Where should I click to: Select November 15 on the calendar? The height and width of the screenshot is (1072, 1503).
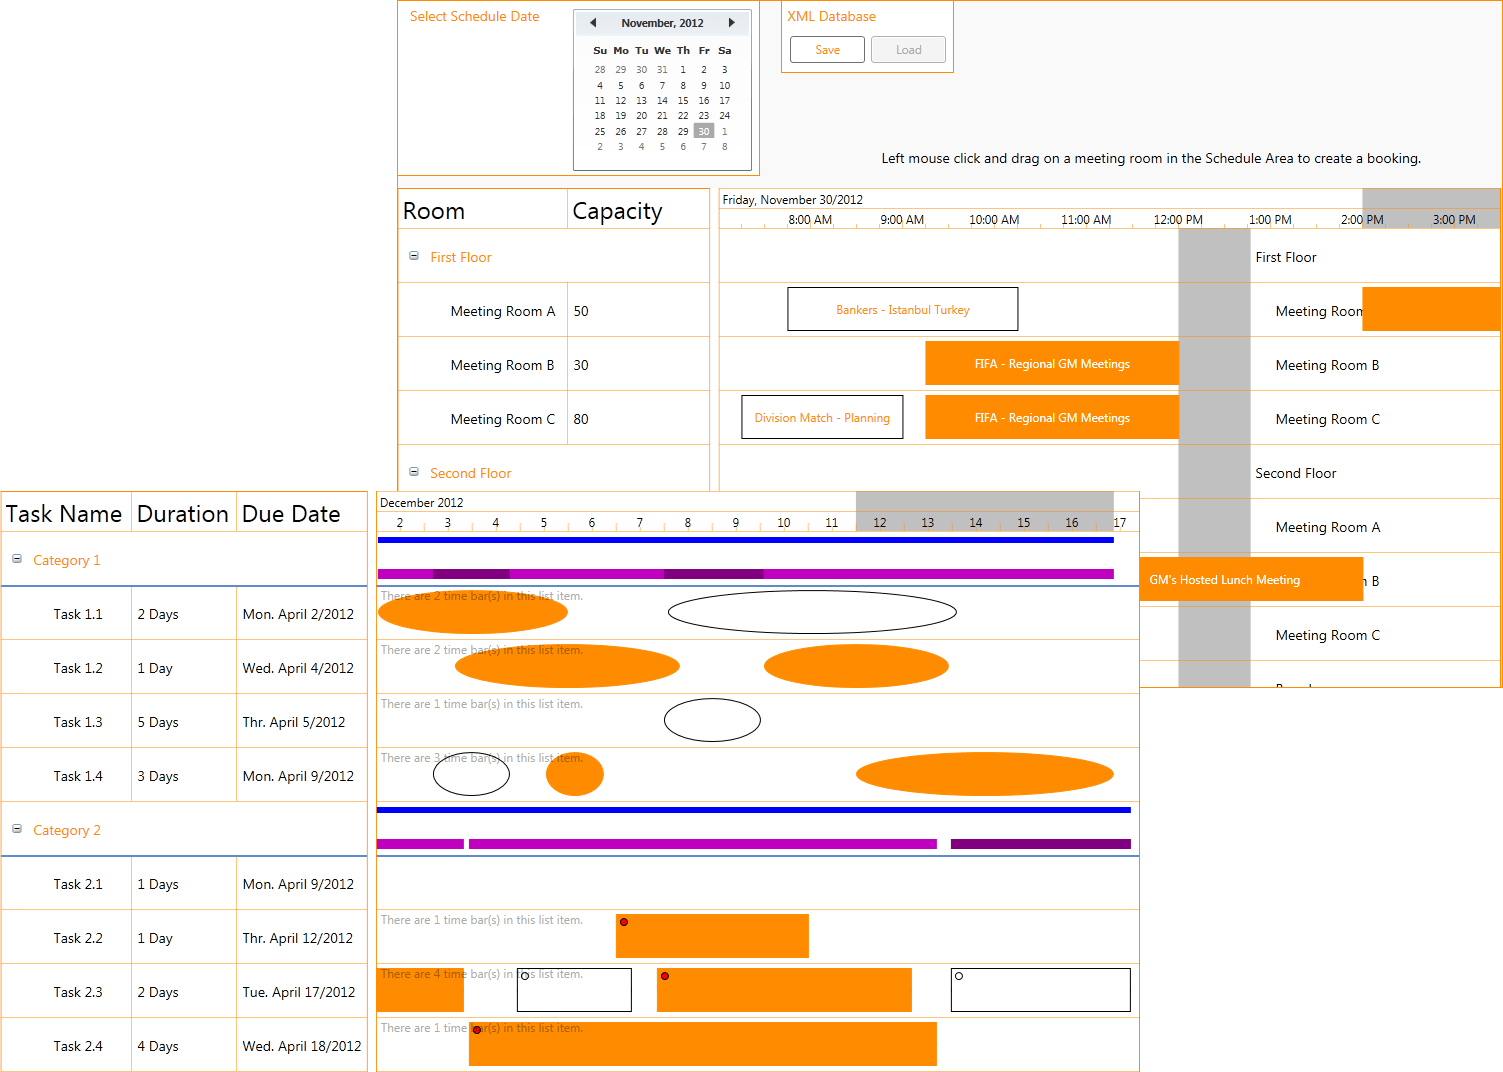coord(683,100)
